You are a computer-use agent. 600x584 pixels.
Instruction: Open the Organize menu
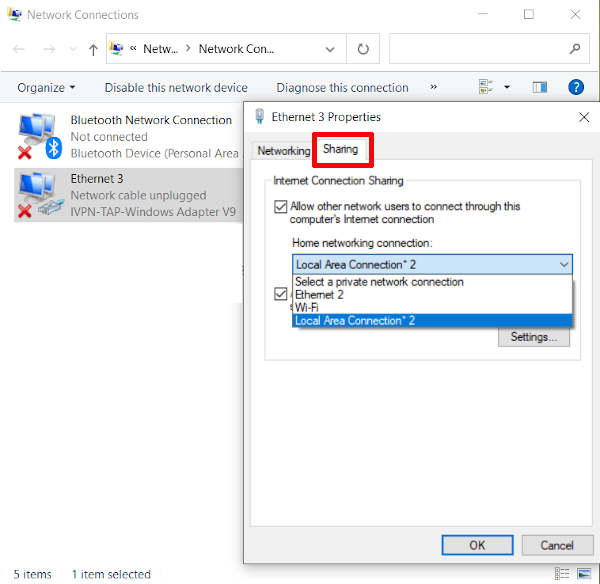pos(46,88)
